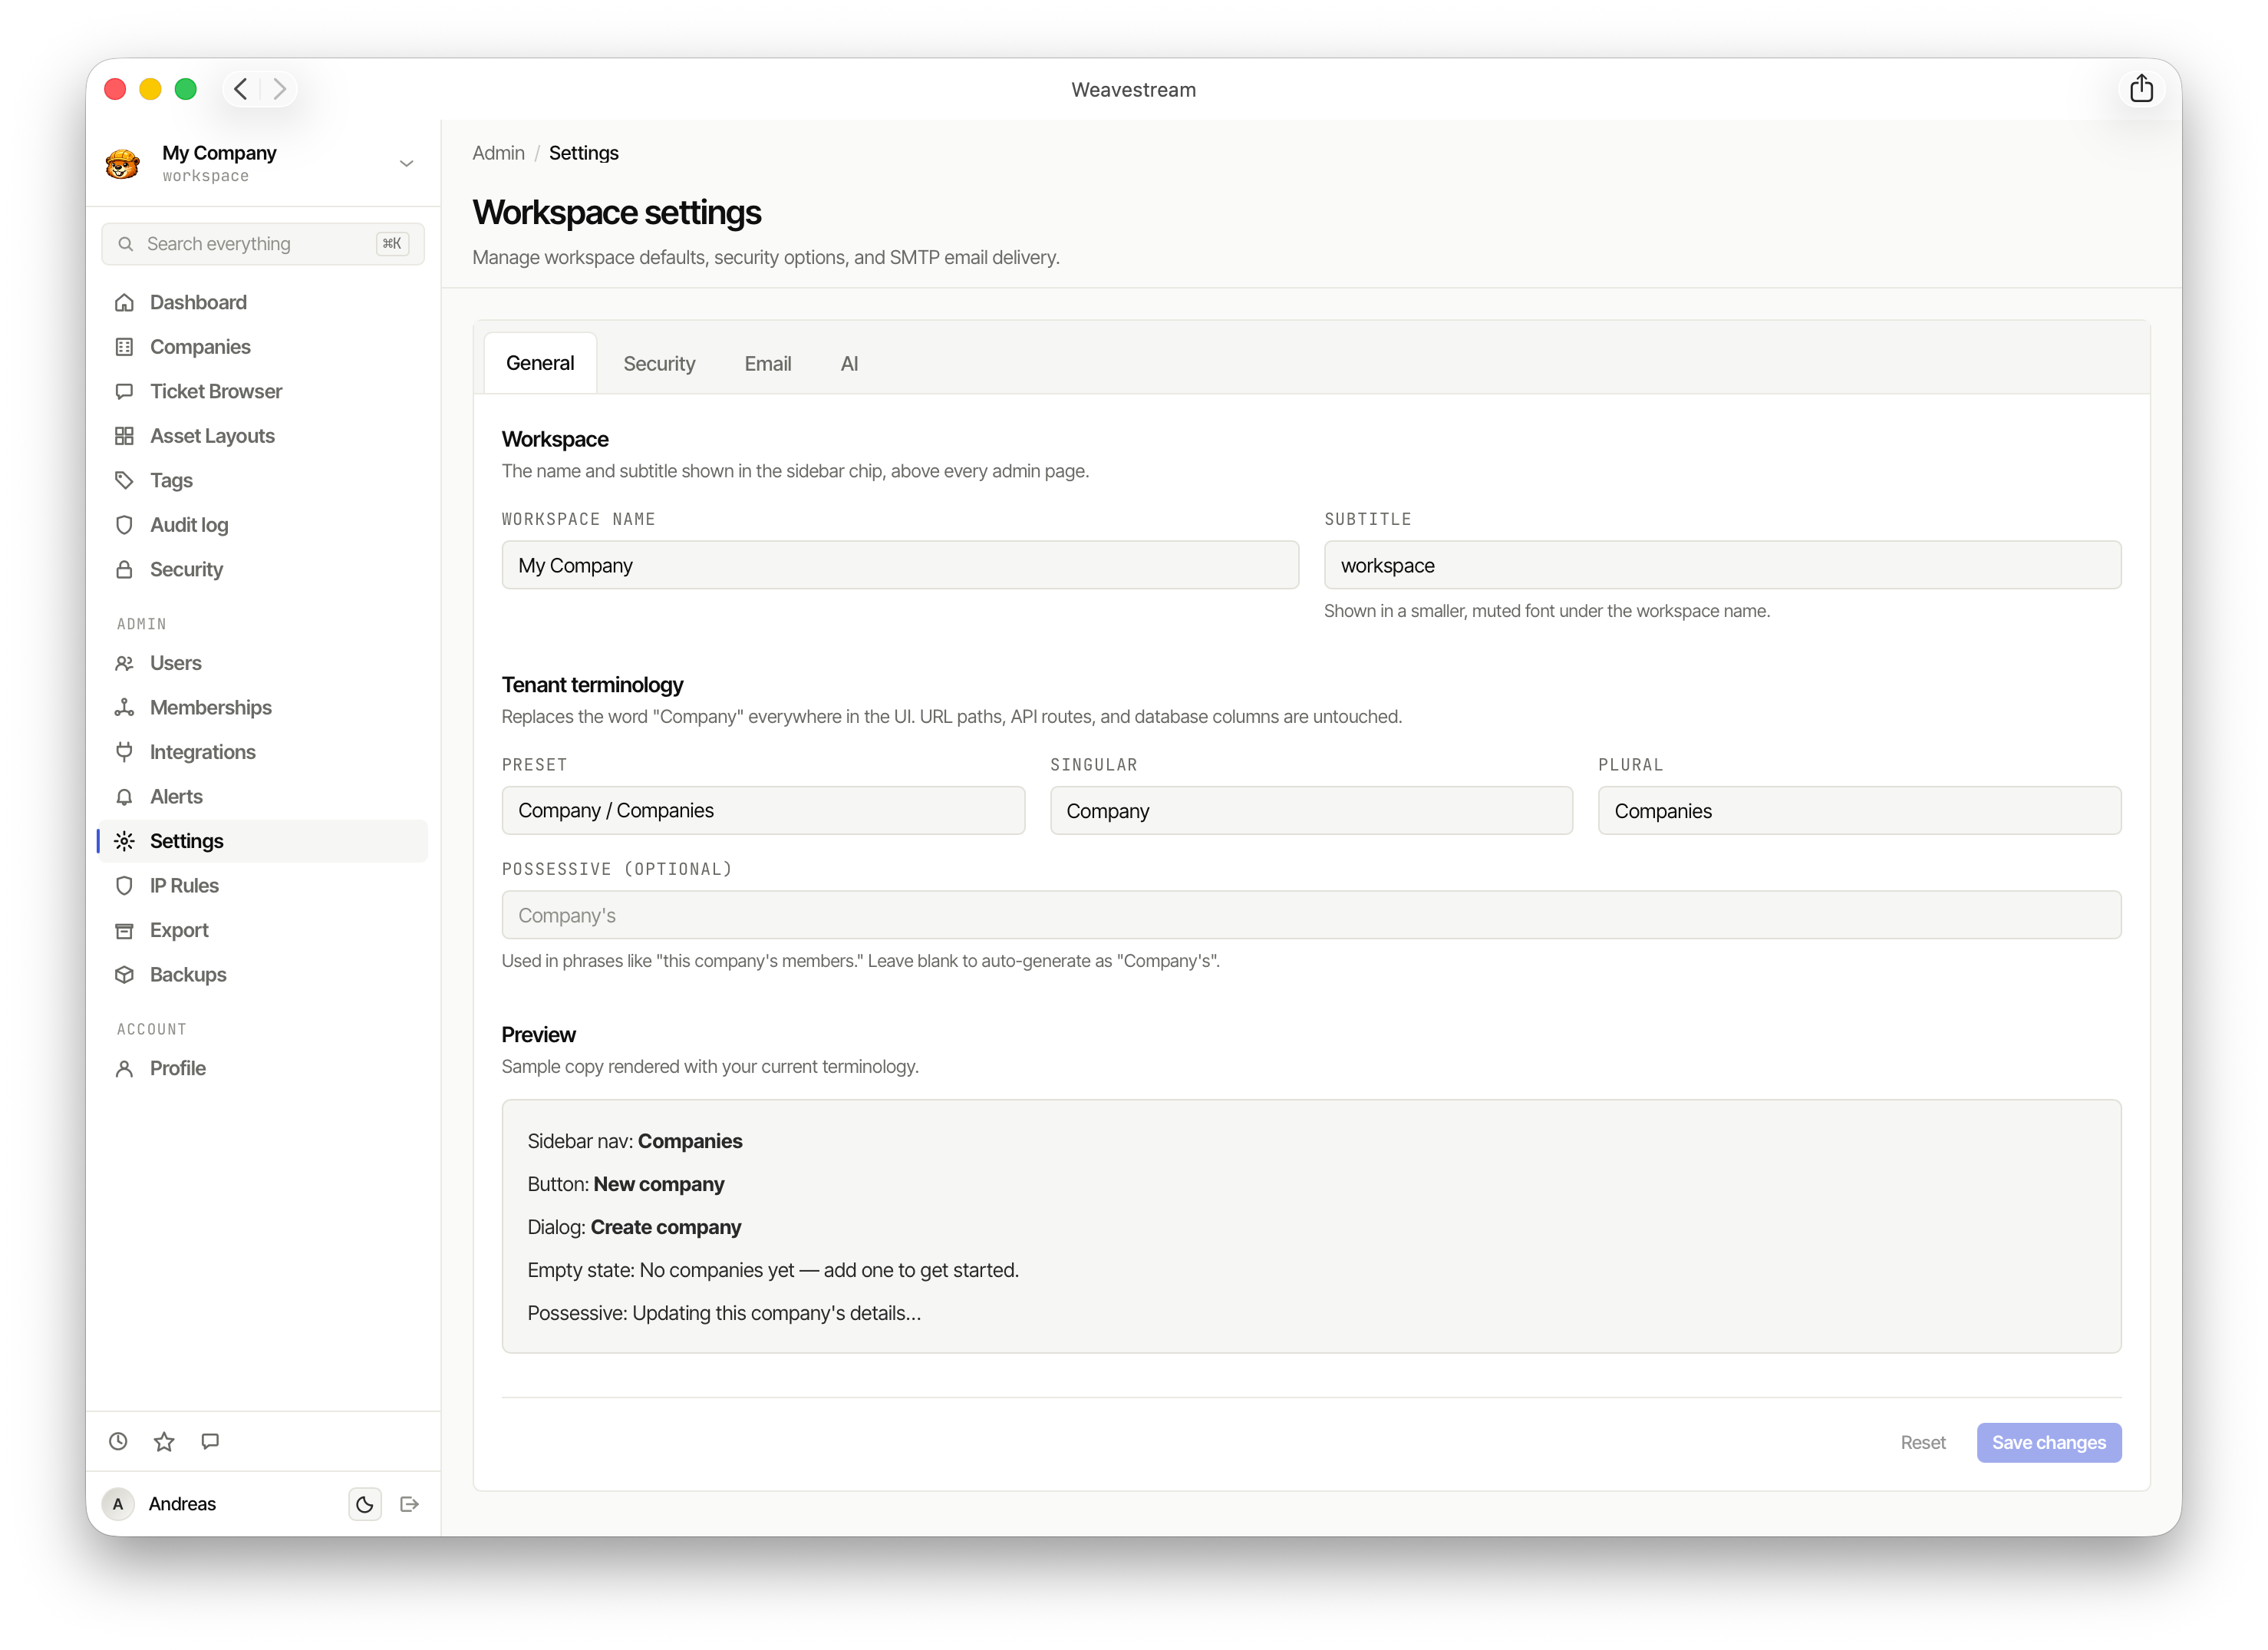Click the bear workspace avatar
2268x1650 pixels.
click(123, 163)
